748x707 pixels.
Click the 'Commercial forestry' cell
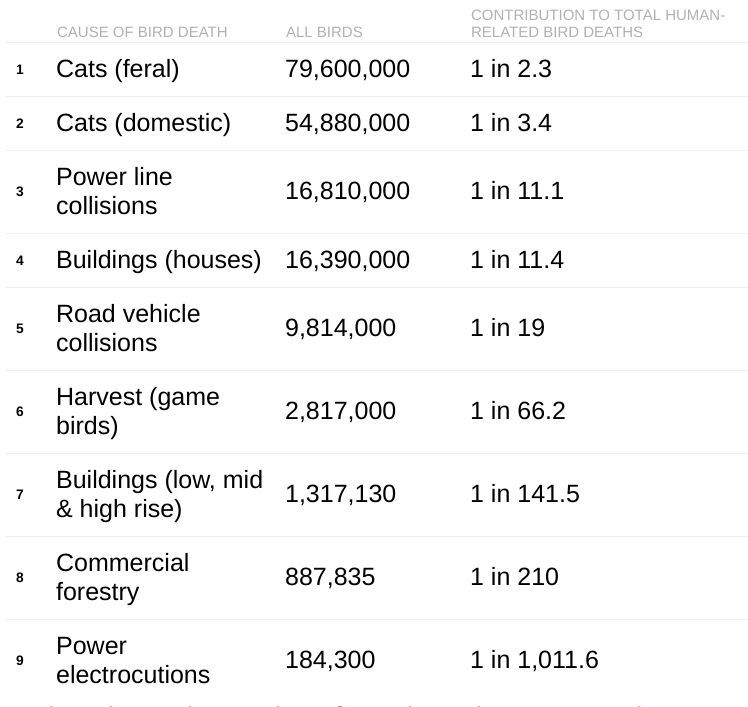click(122, 577)
